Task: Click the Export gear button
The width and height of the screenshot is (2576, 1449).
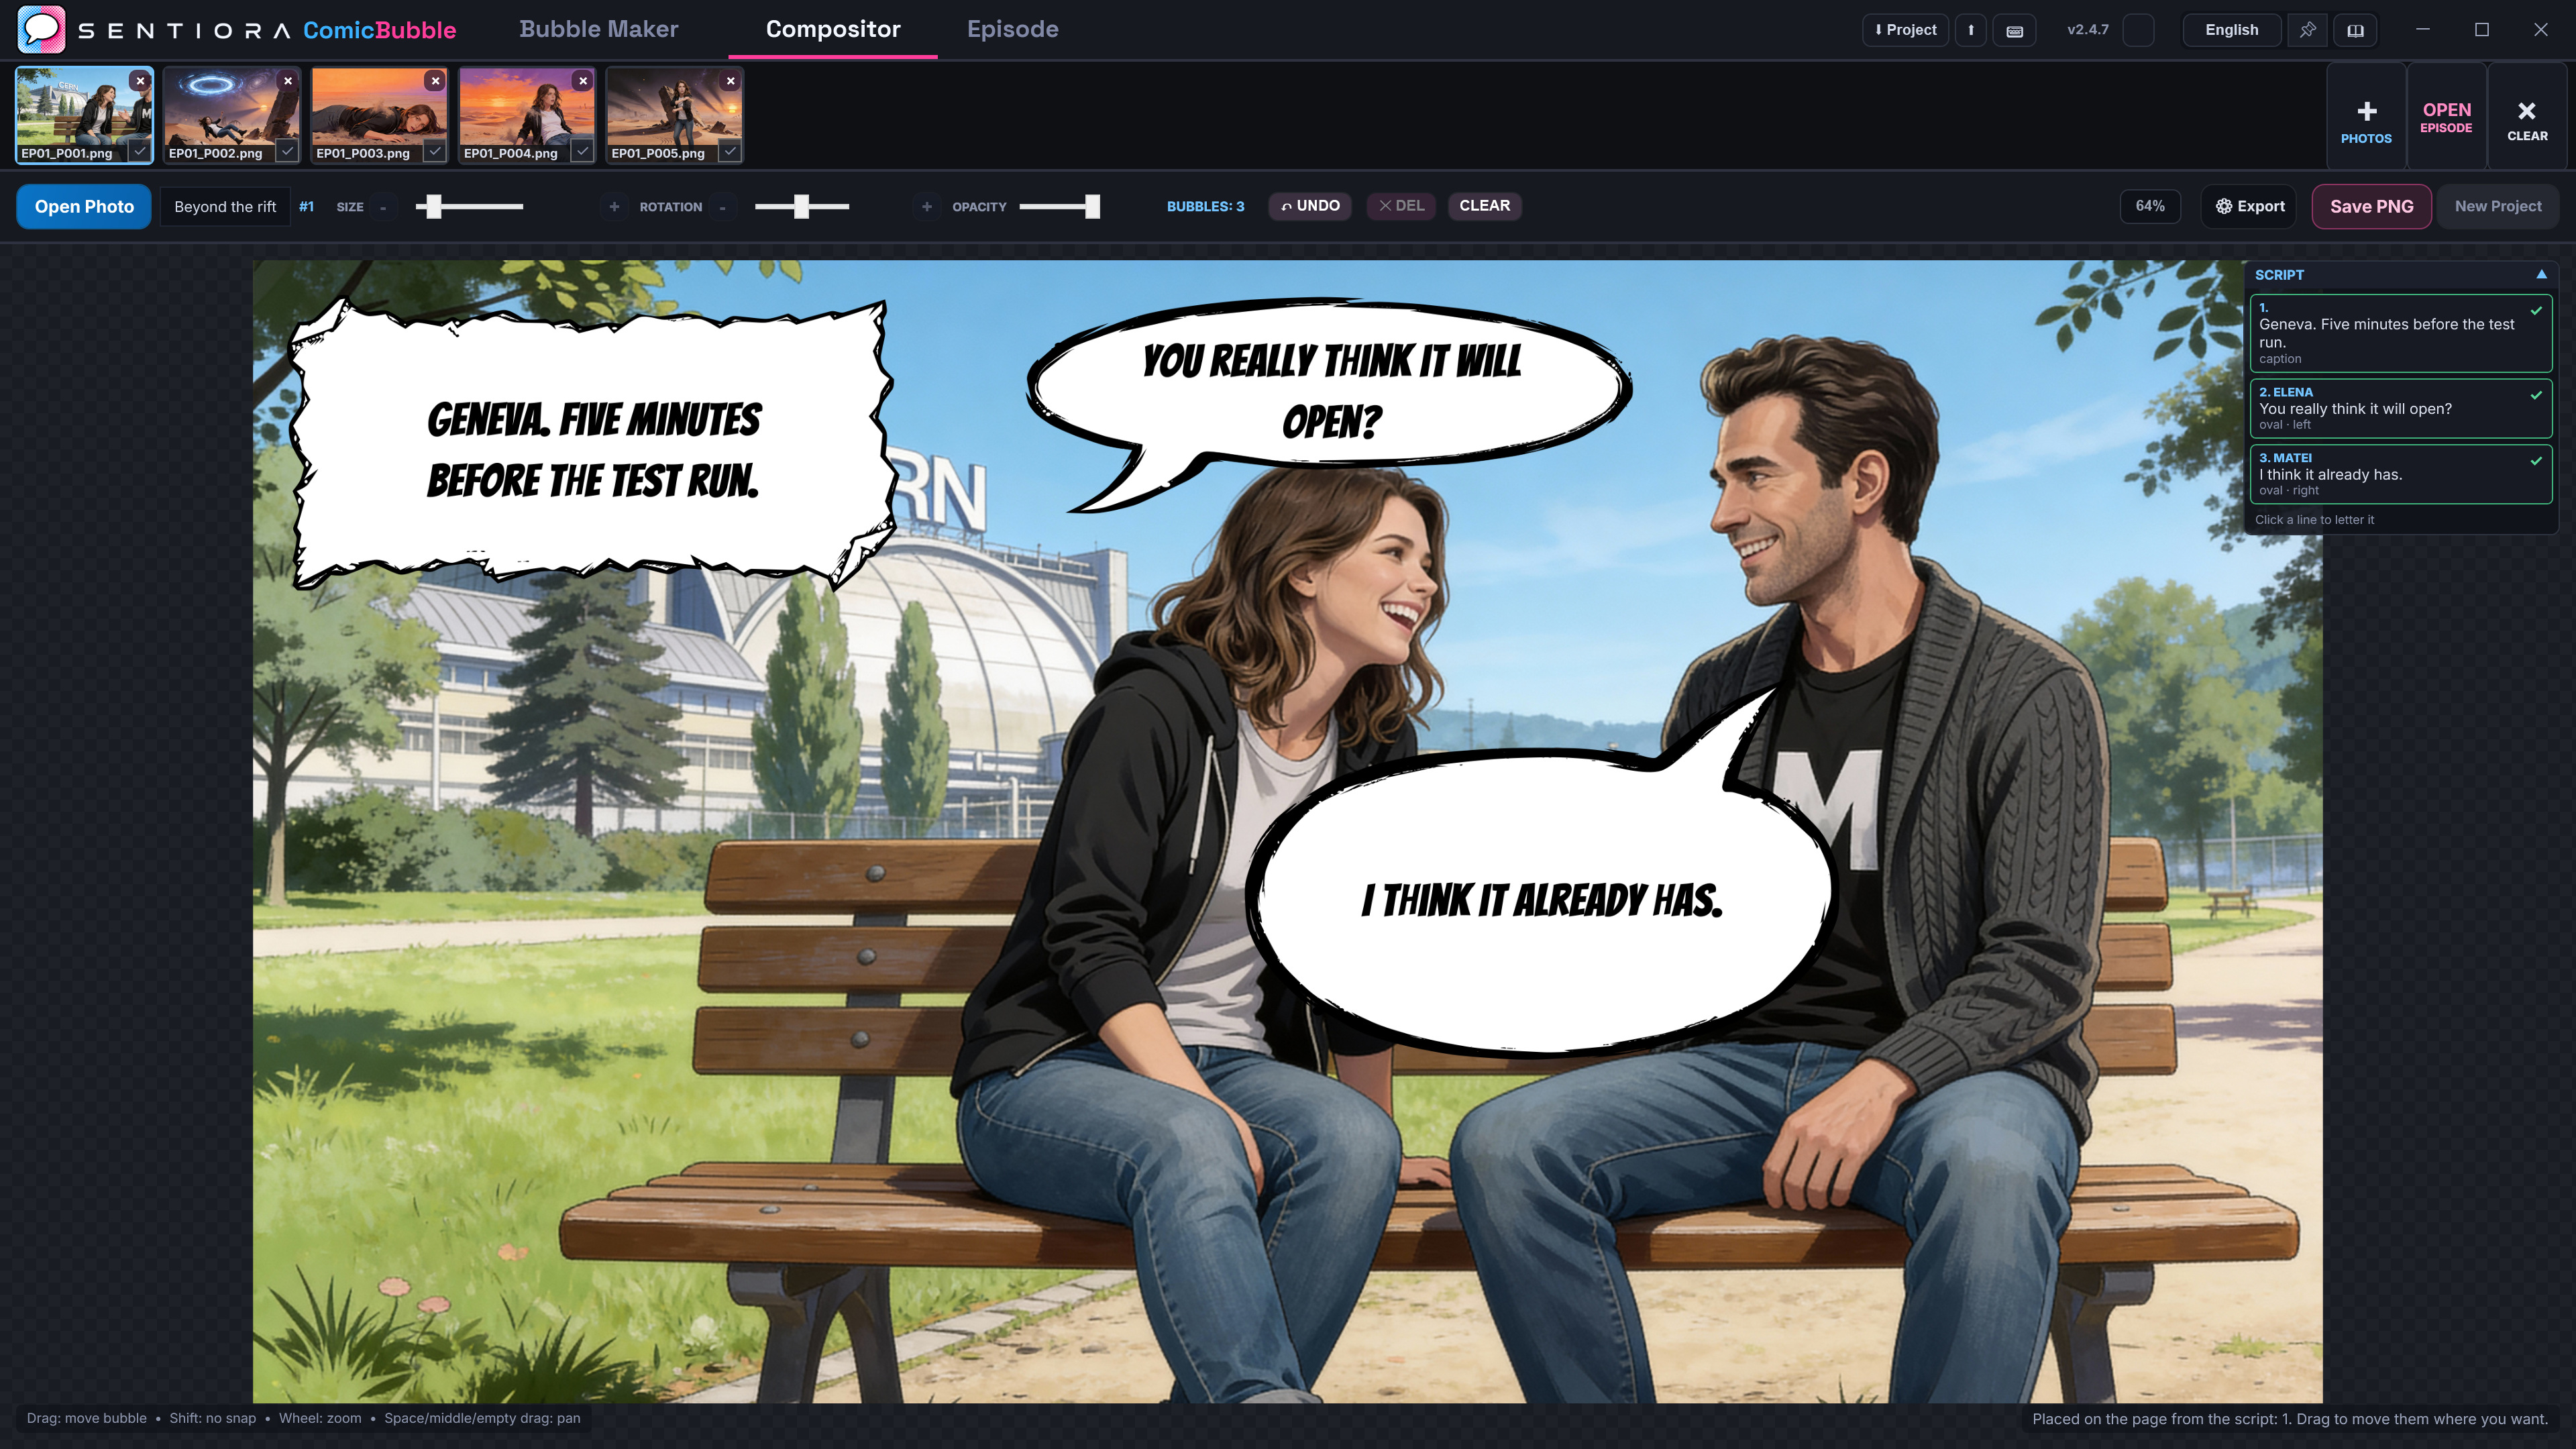Action: click(2249, 206)
